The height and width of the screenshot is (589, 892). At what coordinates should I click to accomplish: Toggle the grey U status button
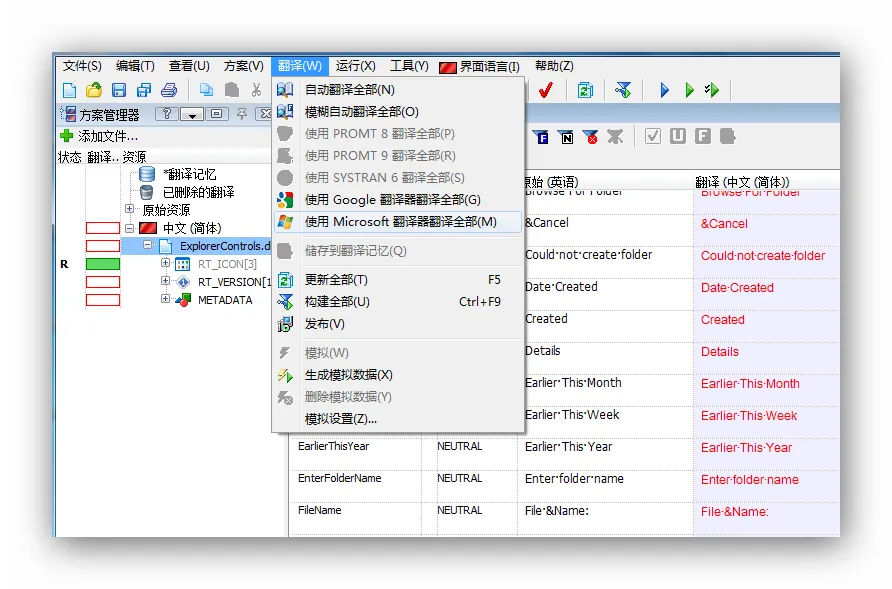click(x=678, y=136)
